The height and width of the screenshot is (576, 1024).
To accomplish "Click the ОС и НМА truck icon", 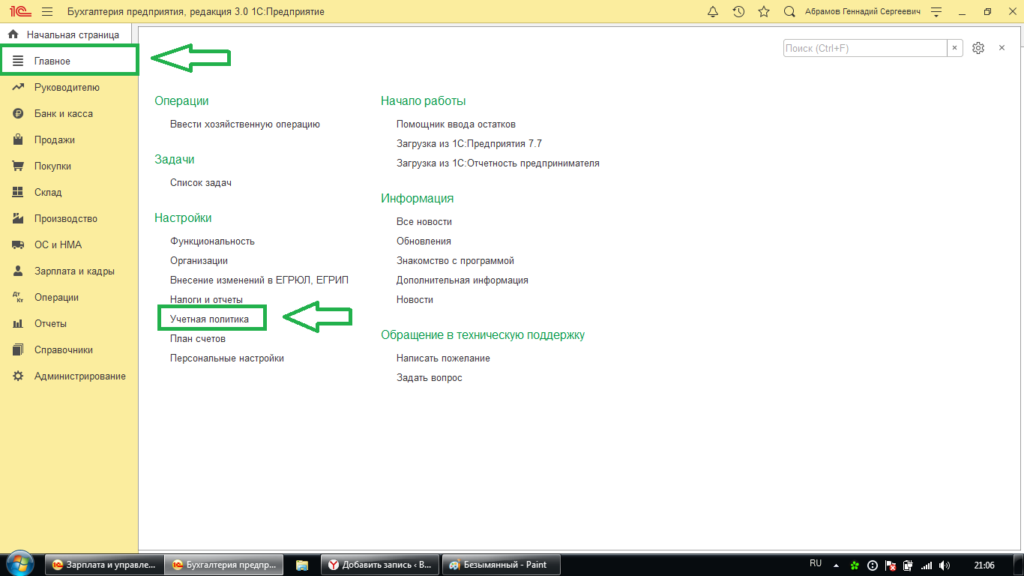I will click(x=17, y=245).
